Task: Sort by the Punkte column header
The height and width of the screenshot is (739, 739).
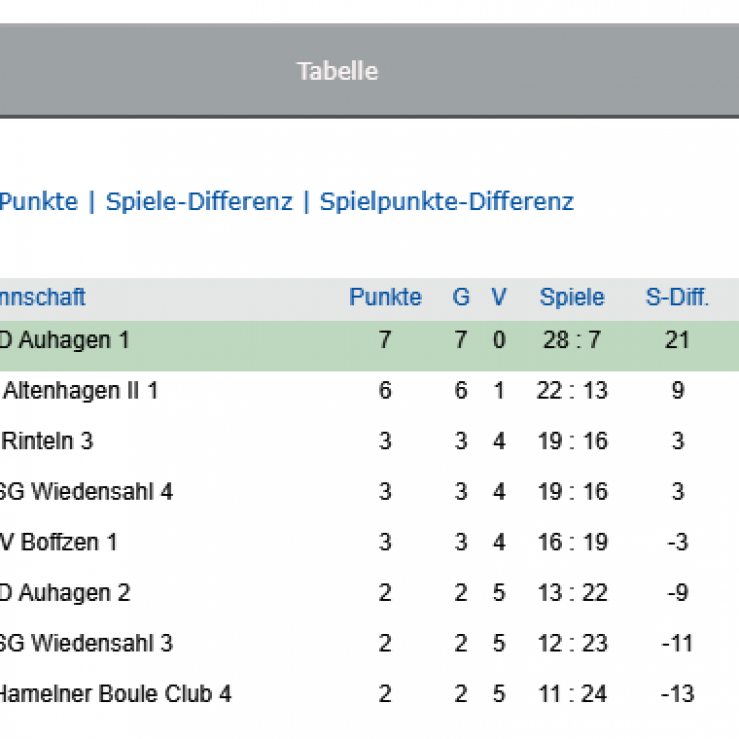Action: 385,297
